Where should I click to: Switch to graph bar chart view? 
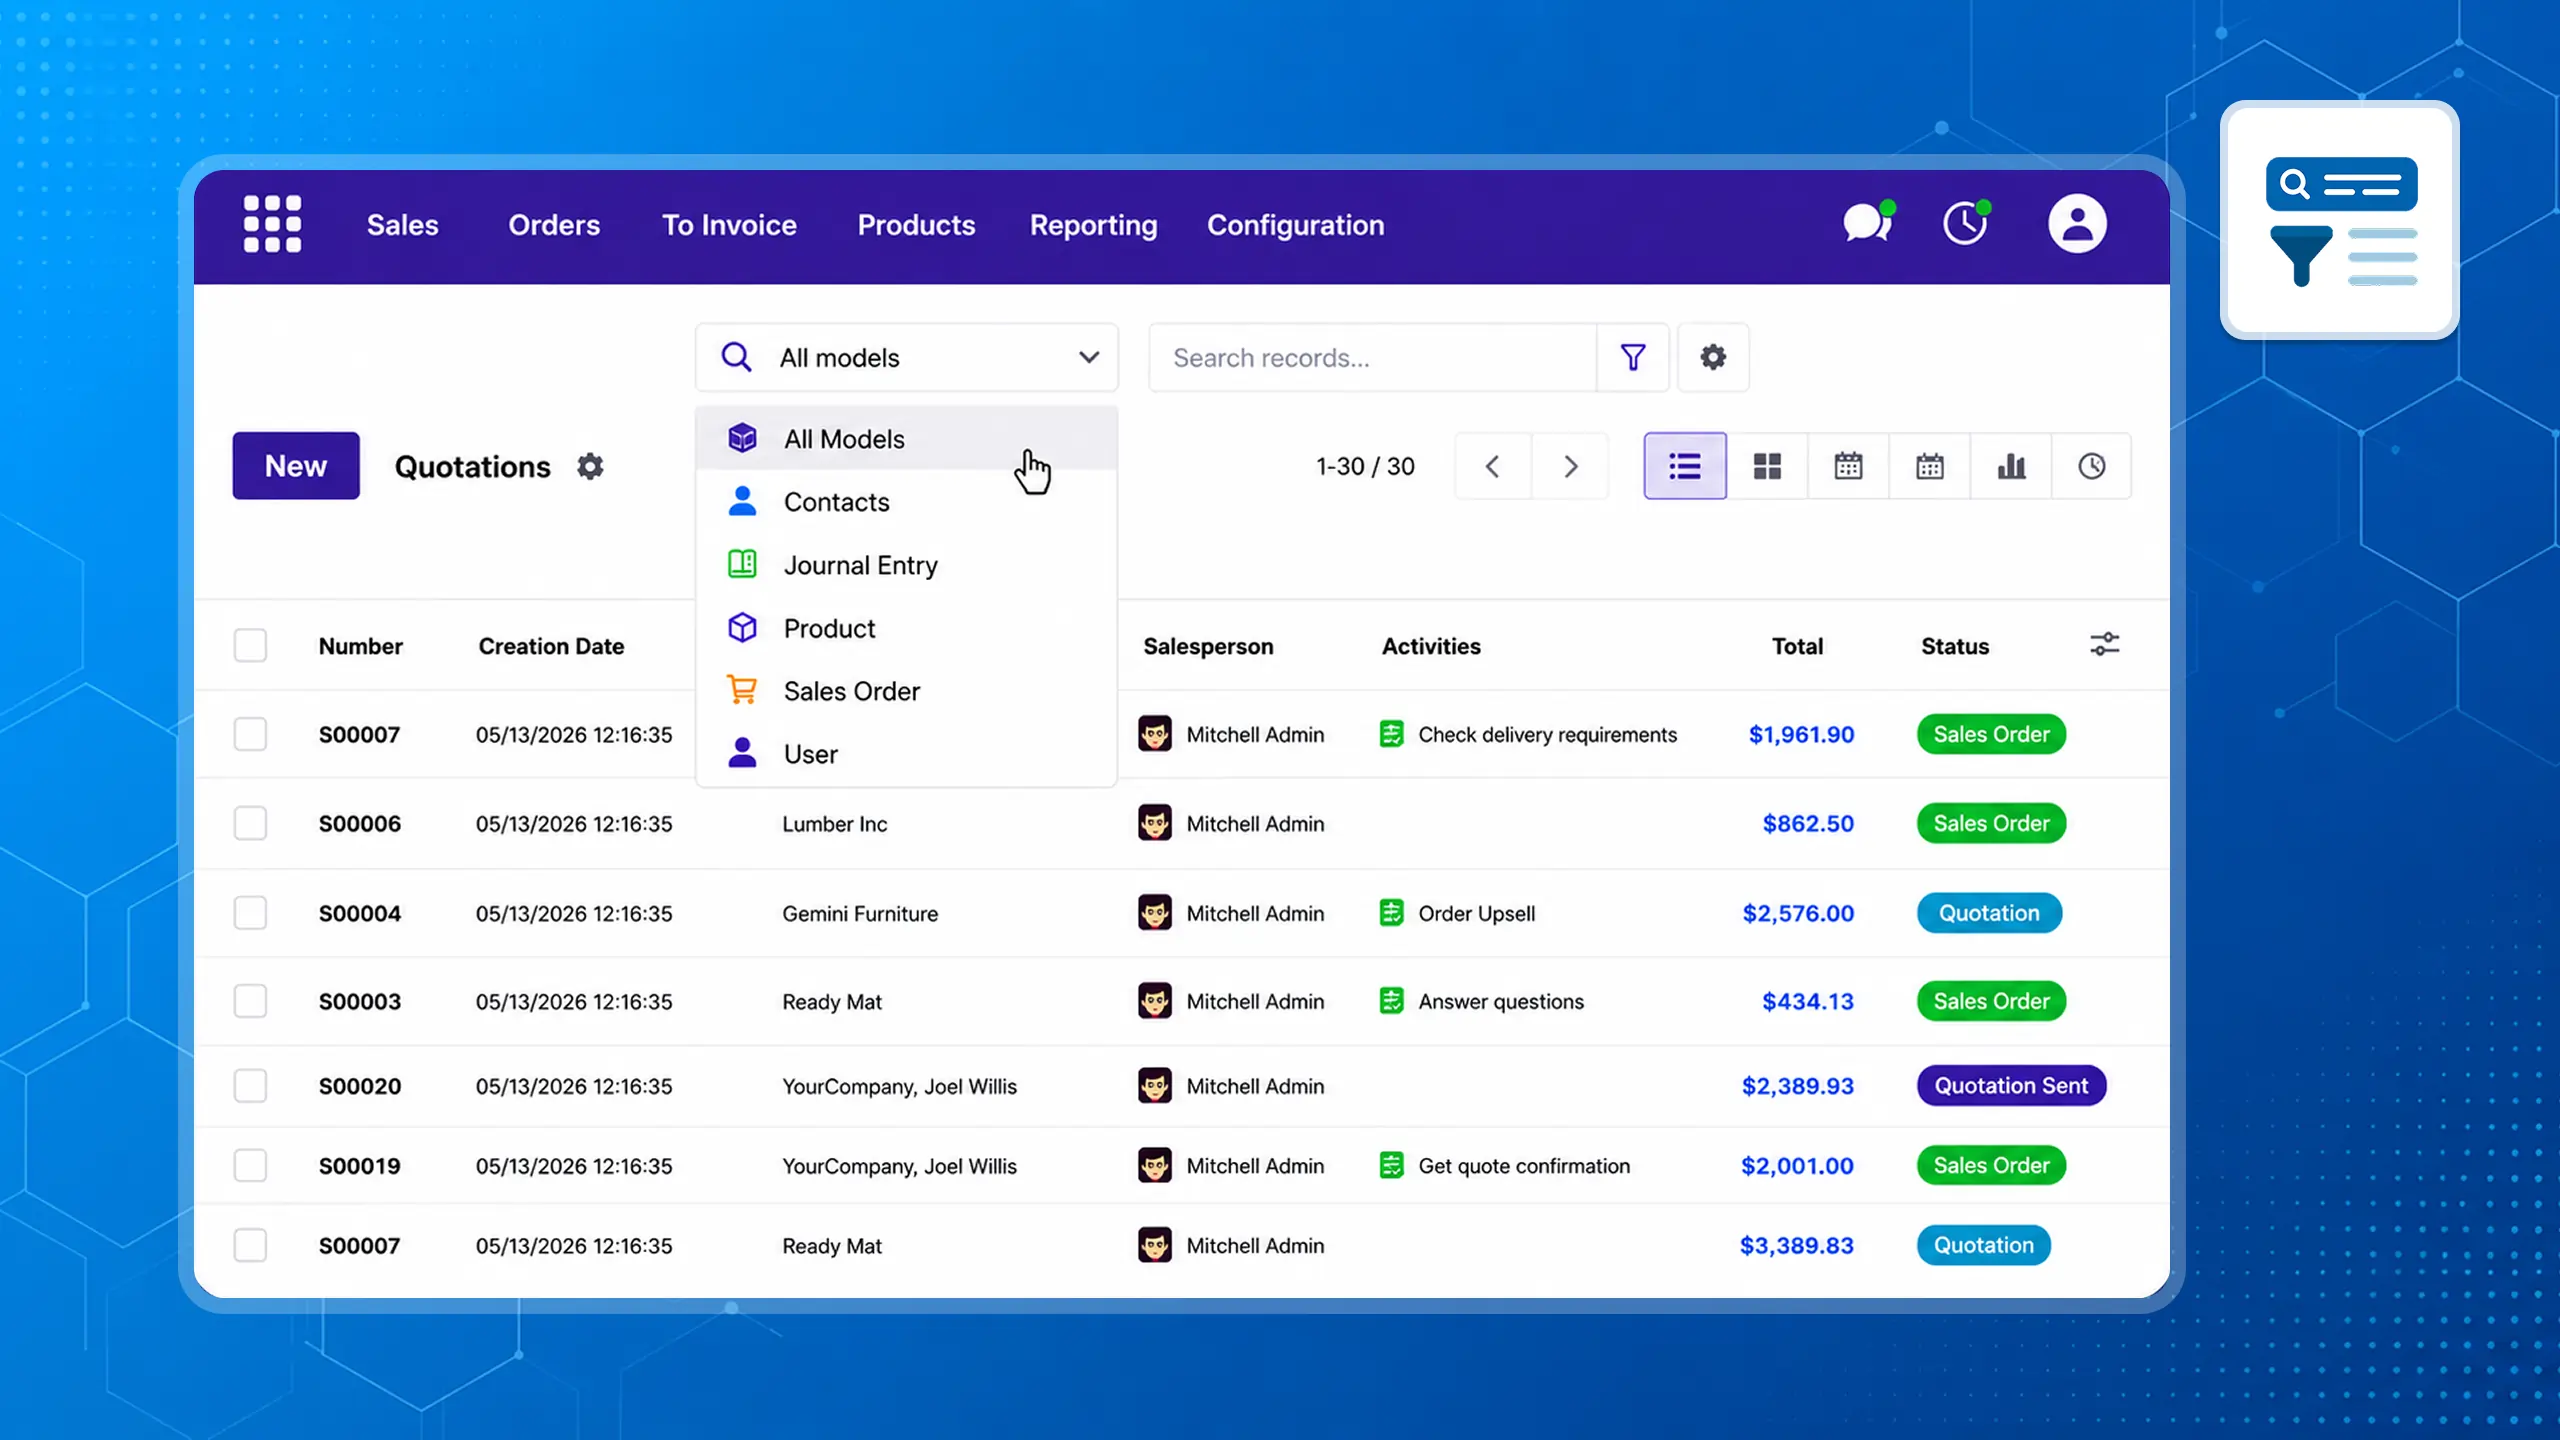2011,466
